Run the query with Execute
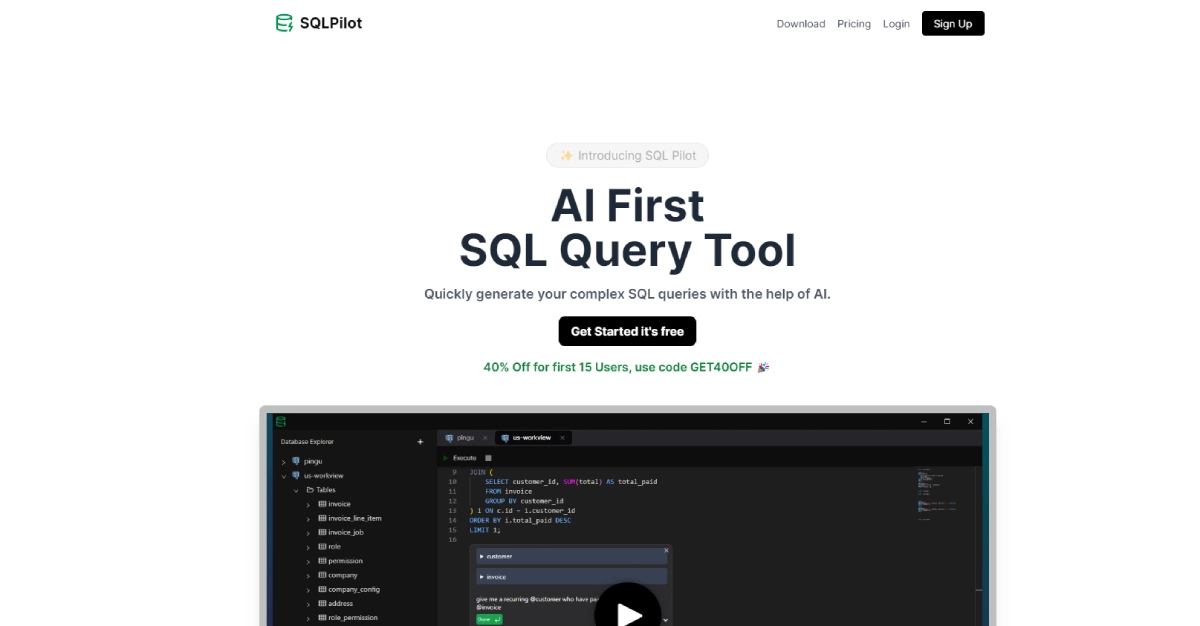1200x626 pixels. point(459,458)
